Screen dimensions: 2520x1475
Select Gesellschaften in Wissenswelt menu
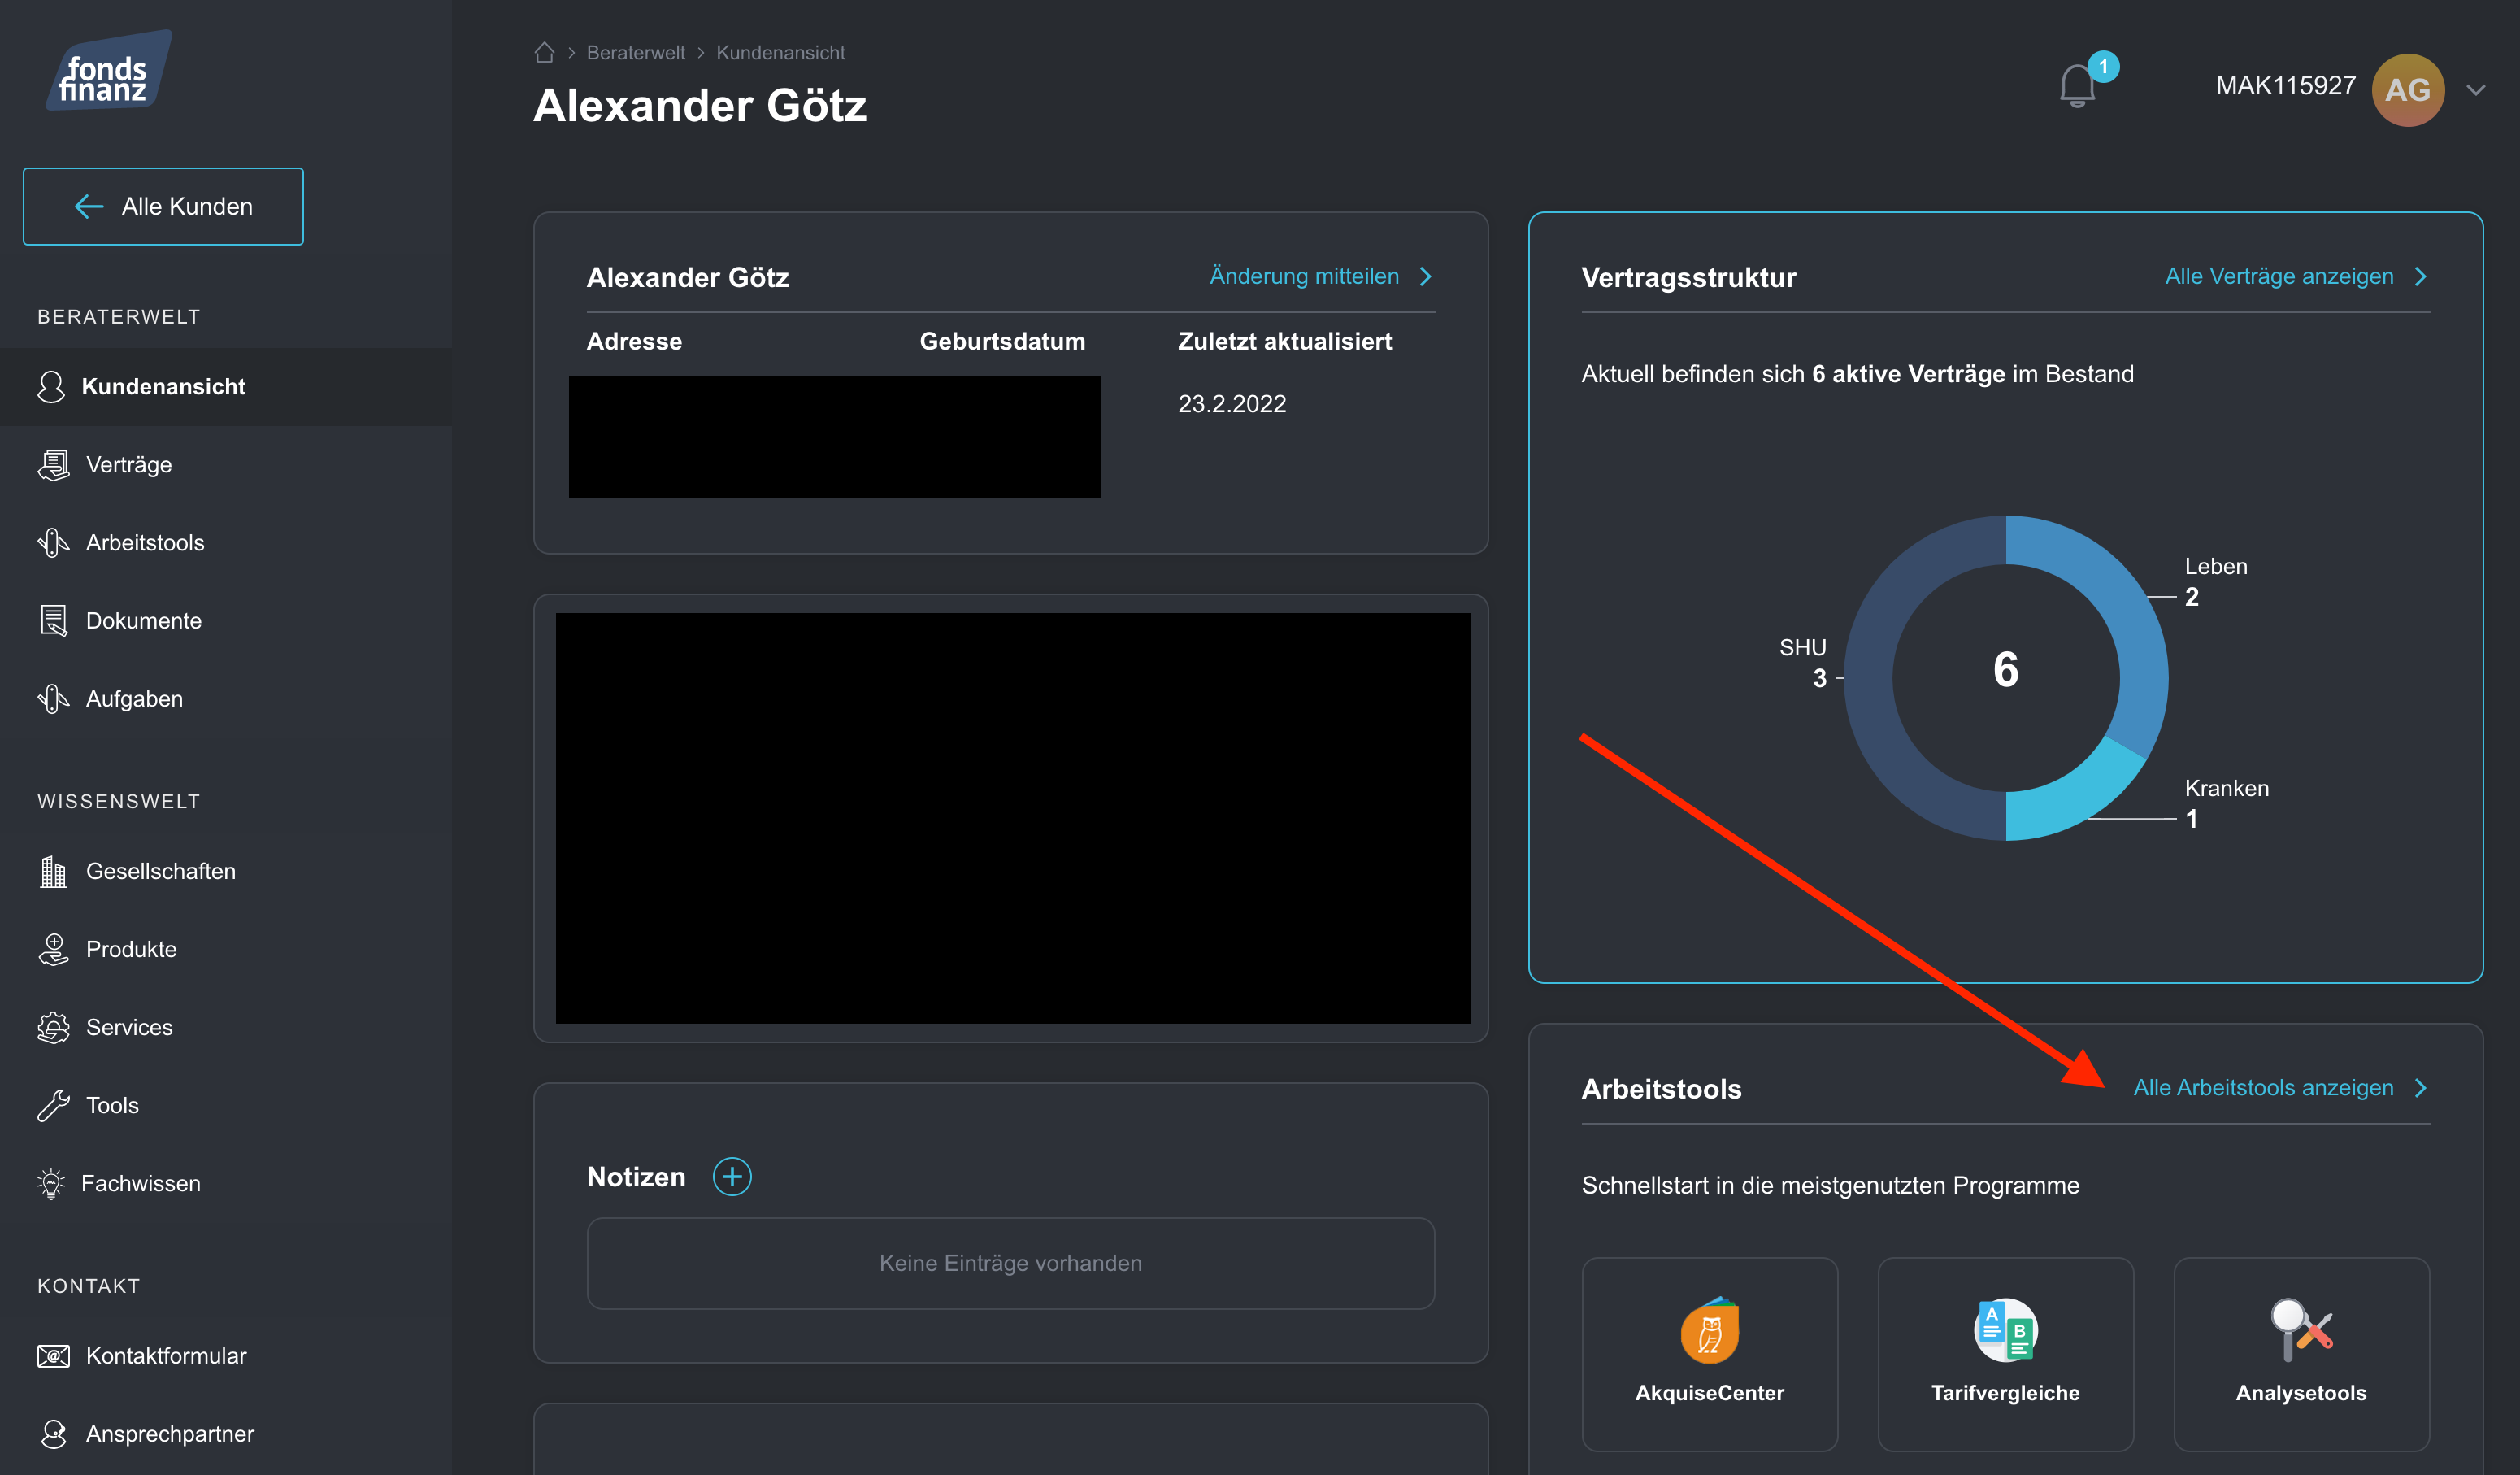(160, 871)
